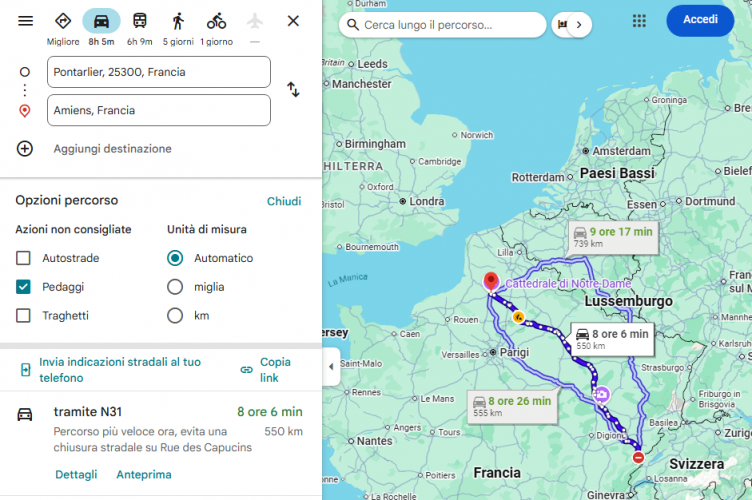This screenshot has width=752, height=500.
Task: Click the Parigi city label on map
Action: [514, 352]
